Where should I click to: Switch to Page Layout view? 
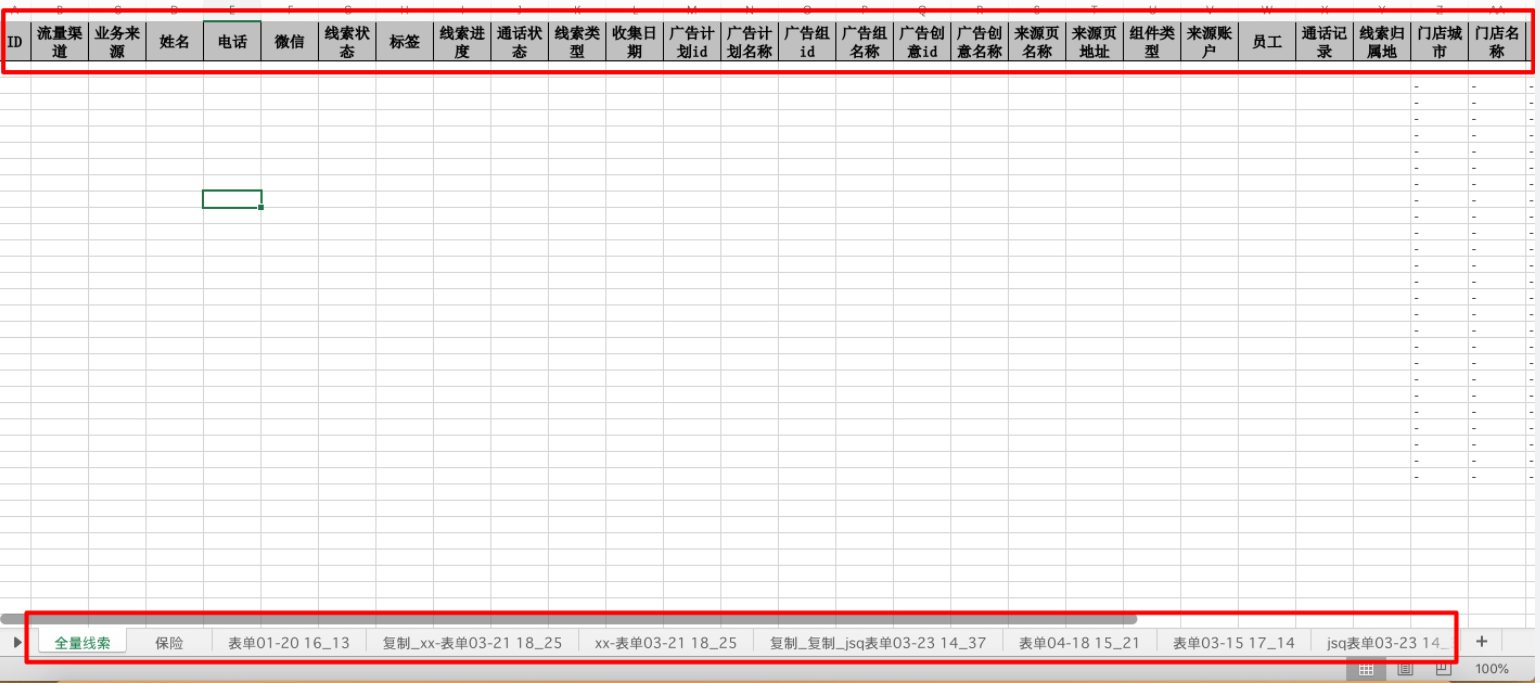(1405, 668)
